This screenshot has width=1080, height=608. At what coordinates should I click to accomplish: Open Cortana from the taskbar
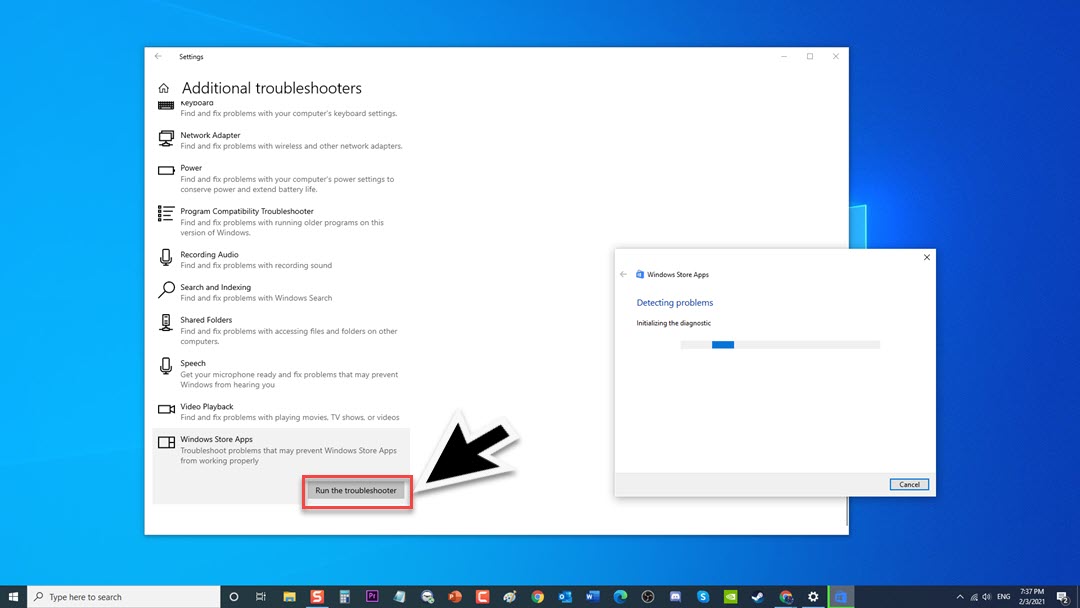(233, 597)
